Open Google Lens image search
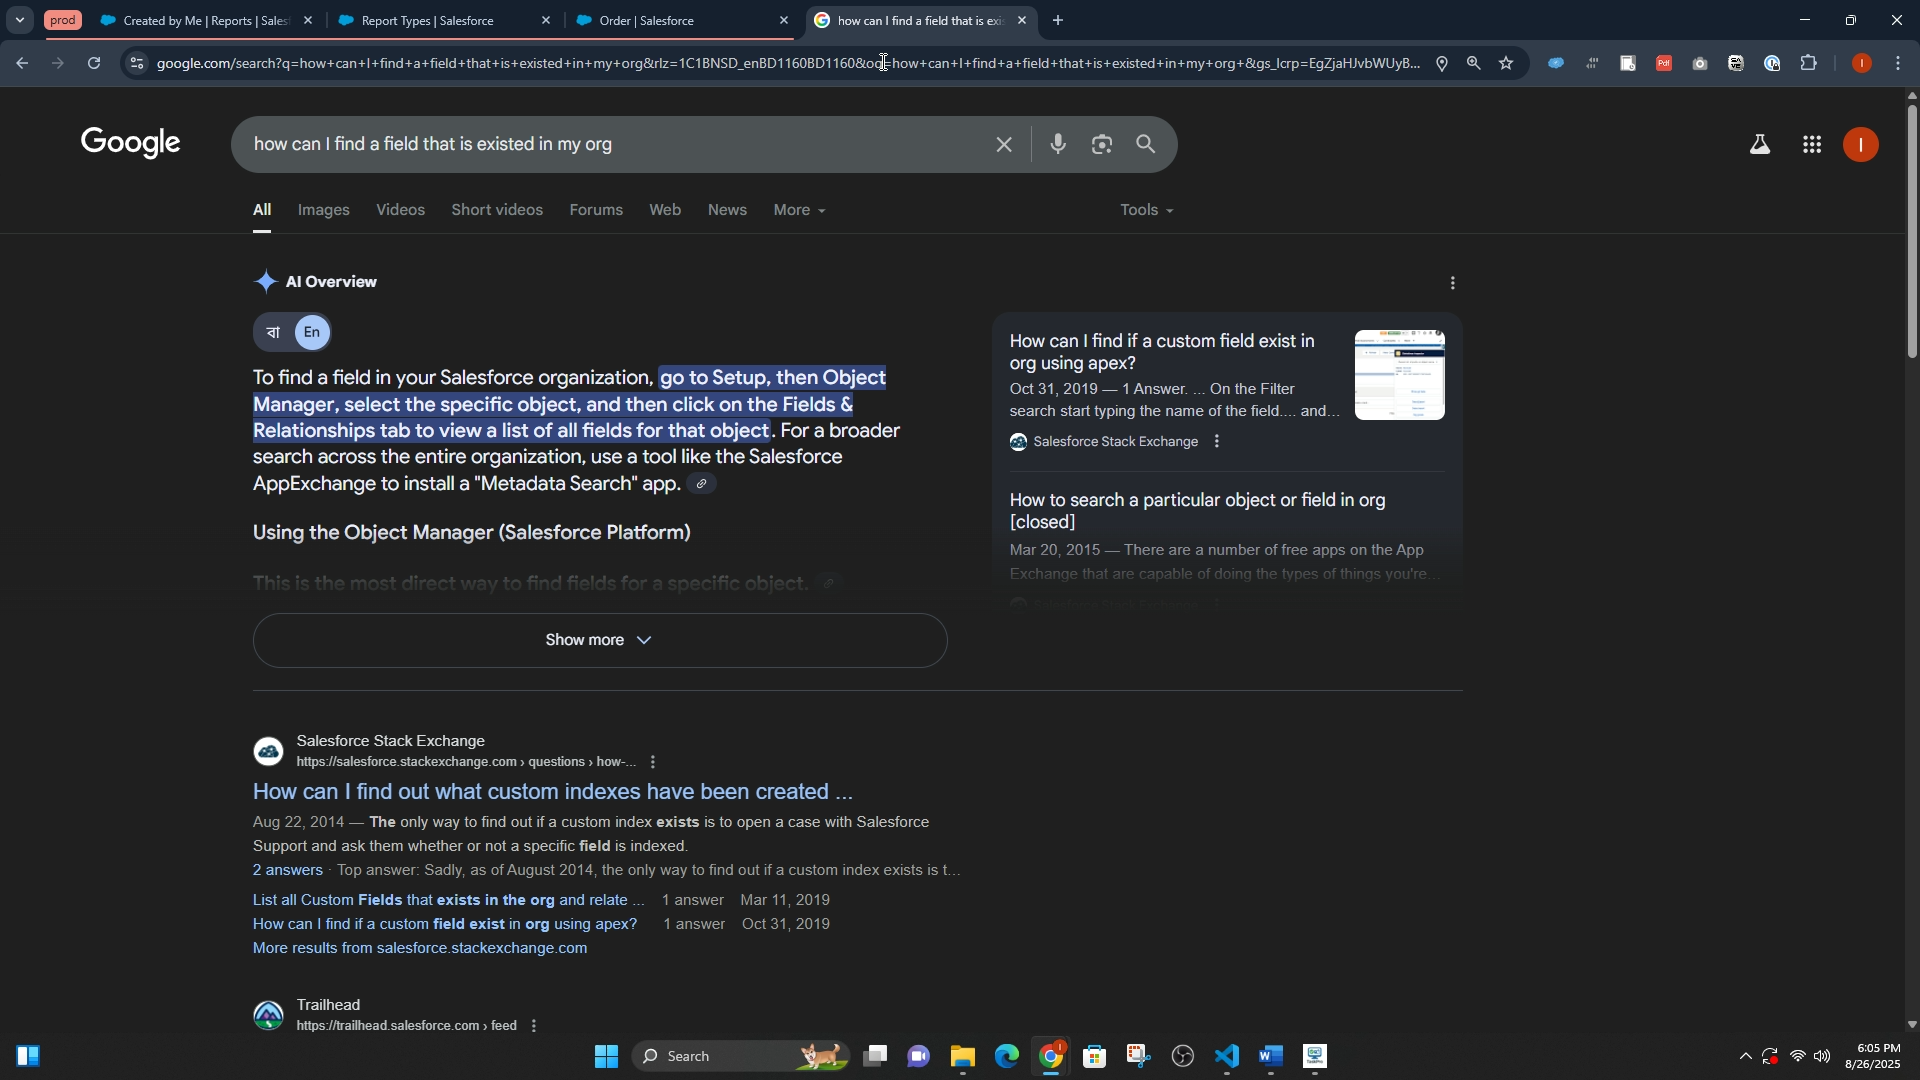1920x1080 pixels. click(1102, 145)
